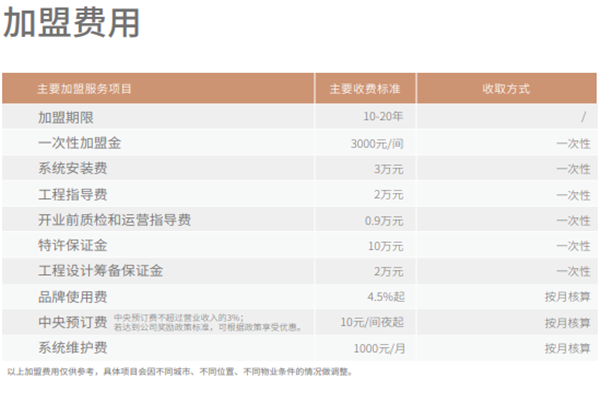The height and width of the screenshot is (400, 600).
Task: Click the 加盟费用 page title
Action: tap(71, 25)
